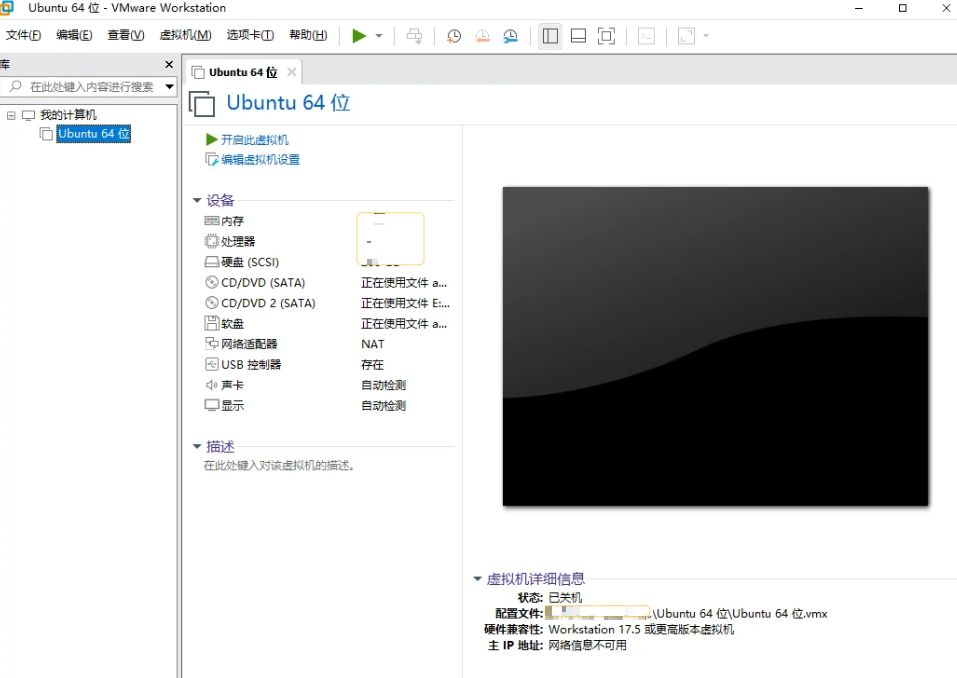Switch to the Ubuntu 64 位 tab
Image resolution: width=957 pixels, height=678 pixels.
point(243,72)
